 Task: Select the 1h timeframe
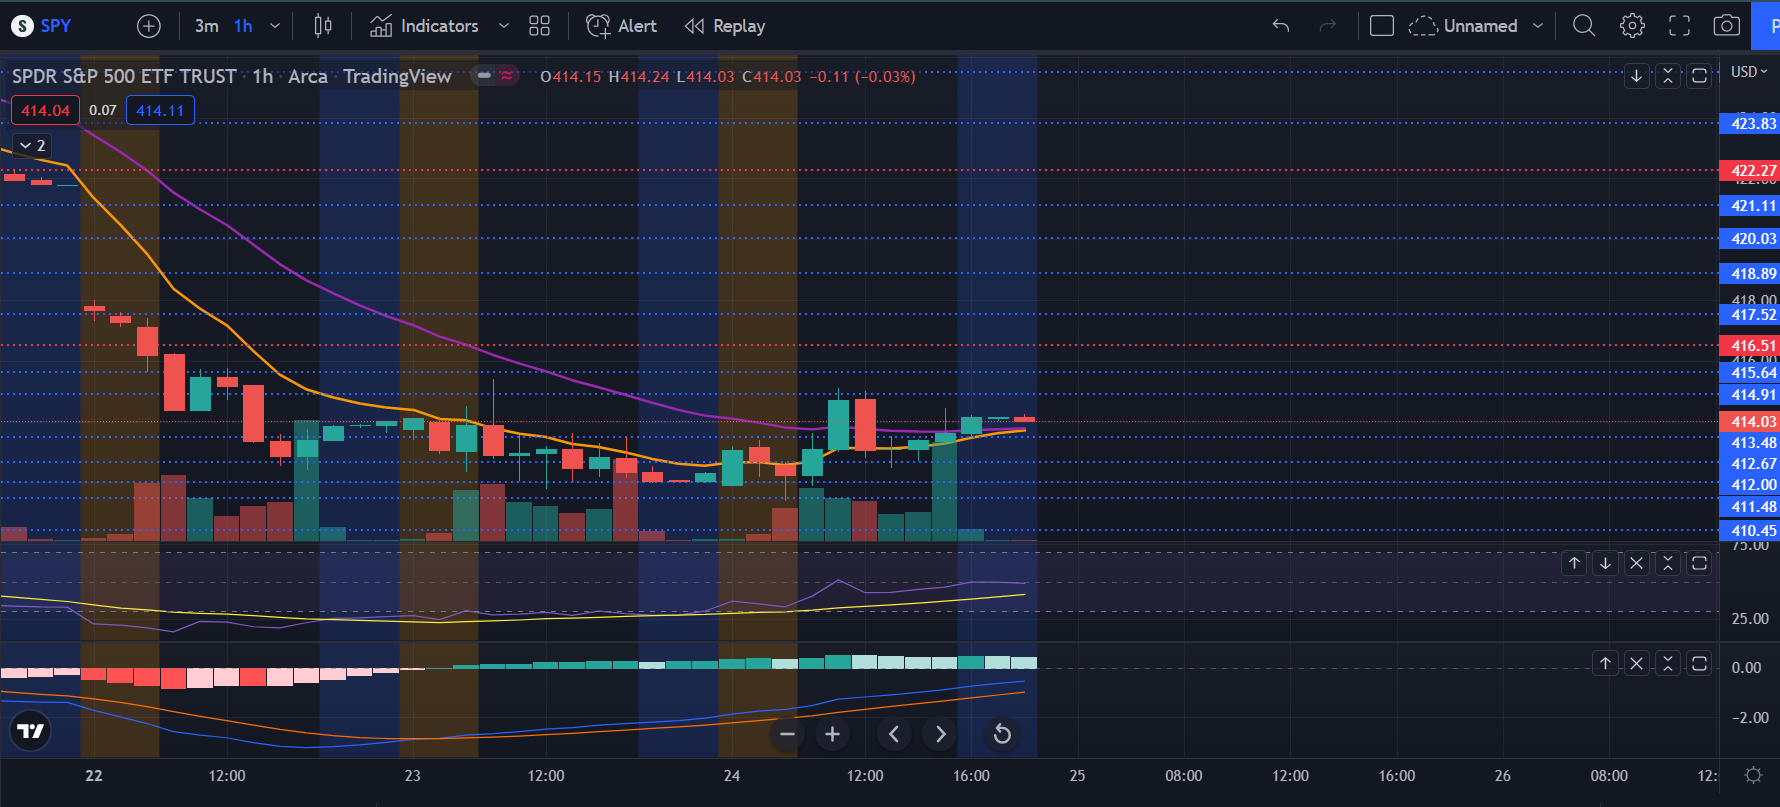[x=243, y=26]
